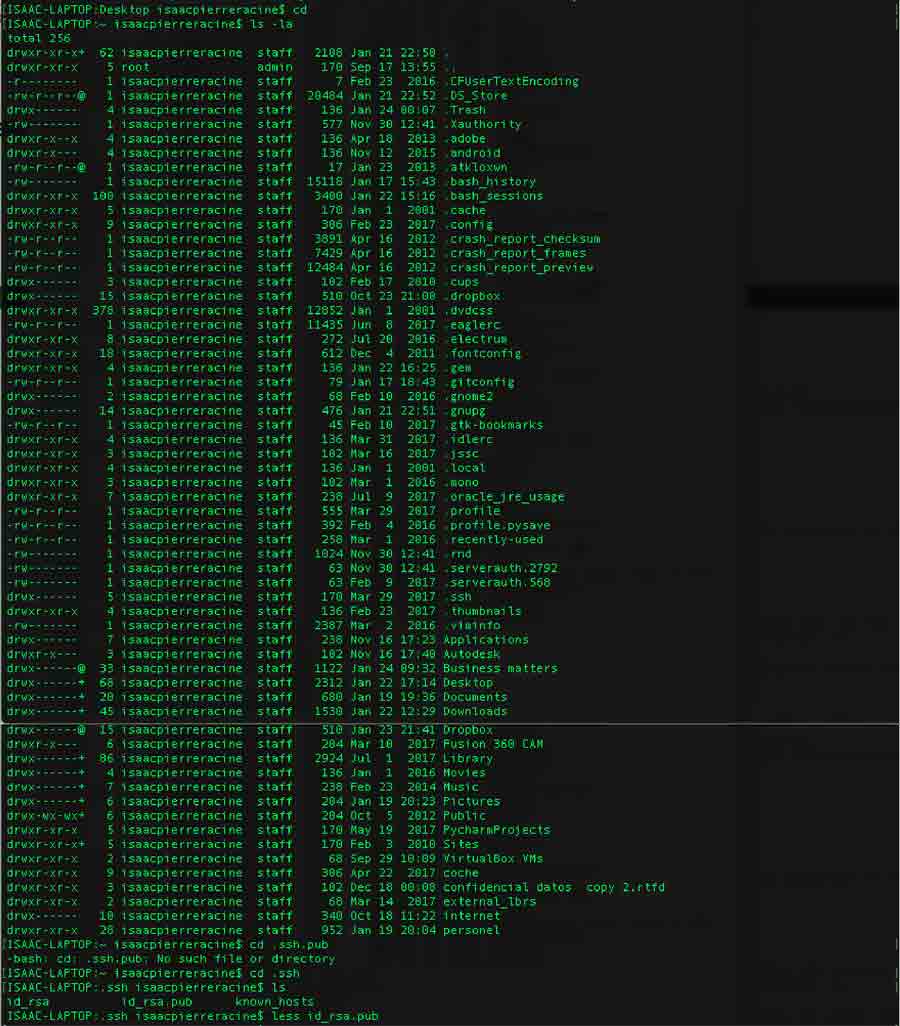Select the PycharmProjects folder name
Viewport: 900px width, 1026px height.
click(496, 829)
